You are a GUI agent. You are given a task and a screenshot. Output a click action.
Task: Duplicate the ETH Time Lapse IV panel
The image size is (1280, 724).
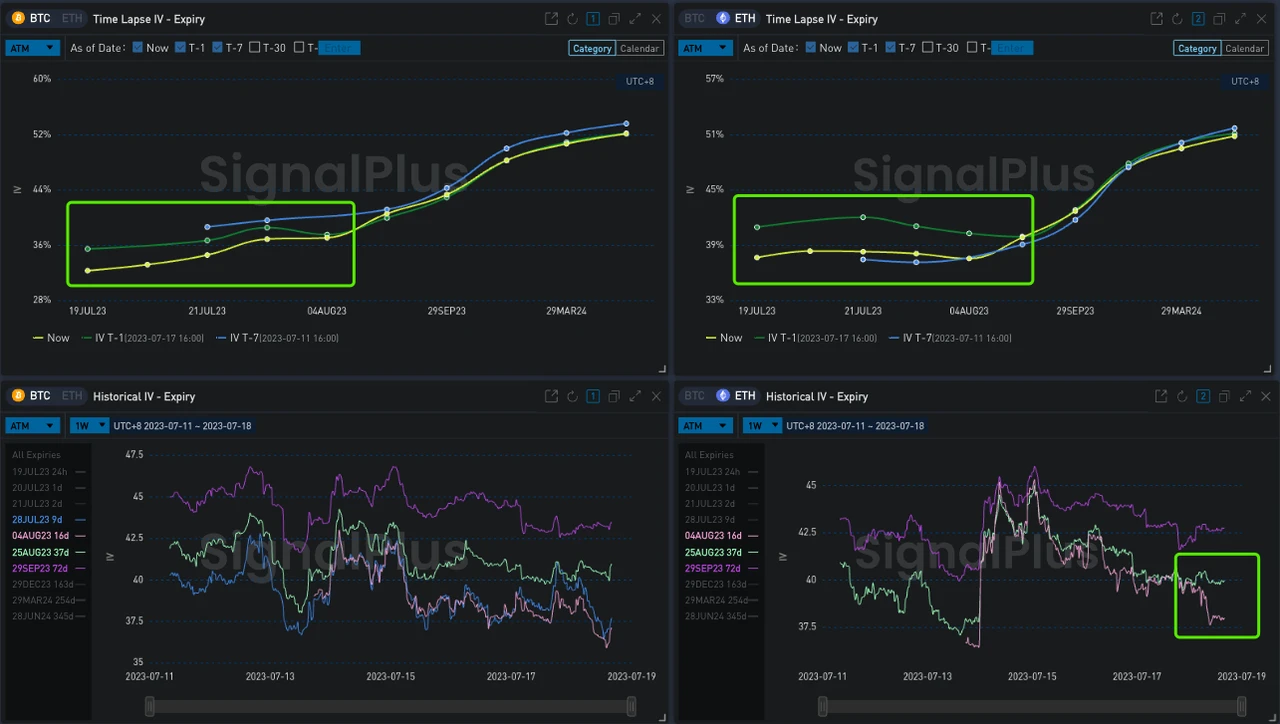[x=1219, y=19]
